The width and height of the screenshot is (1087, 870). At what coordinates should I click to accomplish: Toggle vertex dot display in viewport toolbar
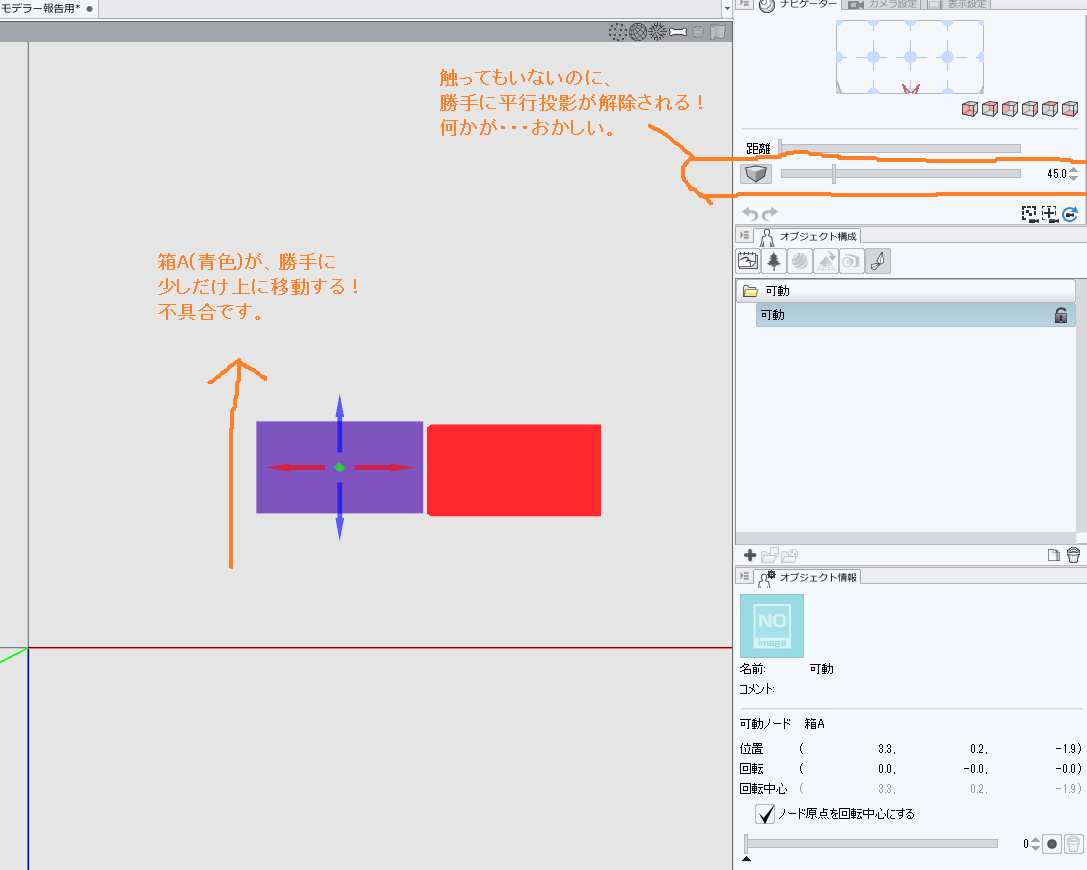click(617, 32)
